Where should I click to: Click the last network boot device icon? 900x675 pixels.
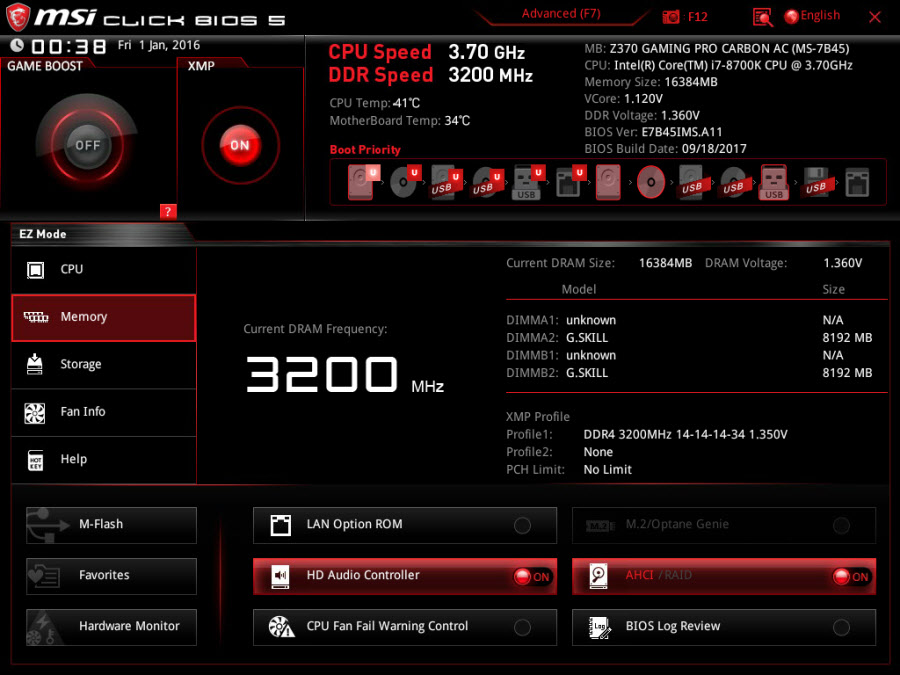point(857,182)
